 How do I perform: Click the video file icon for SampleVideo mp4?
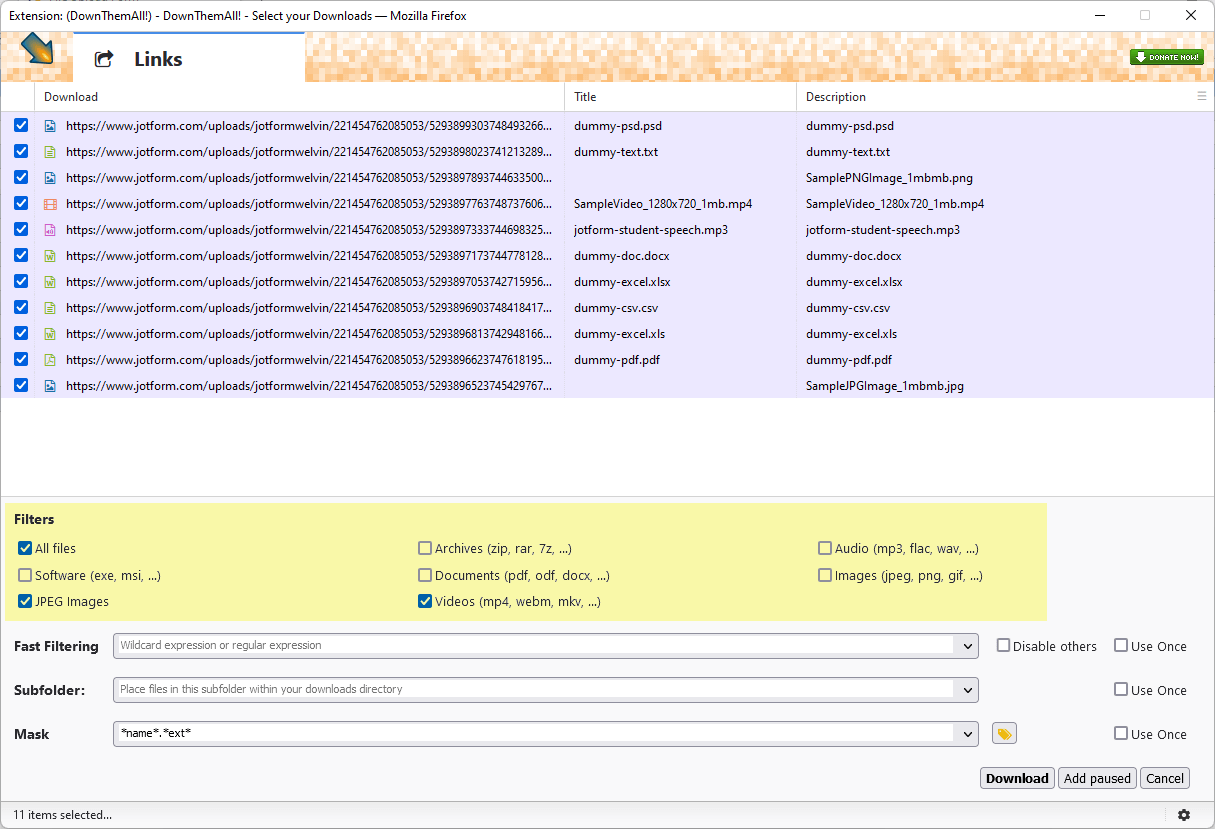(50, 204)
